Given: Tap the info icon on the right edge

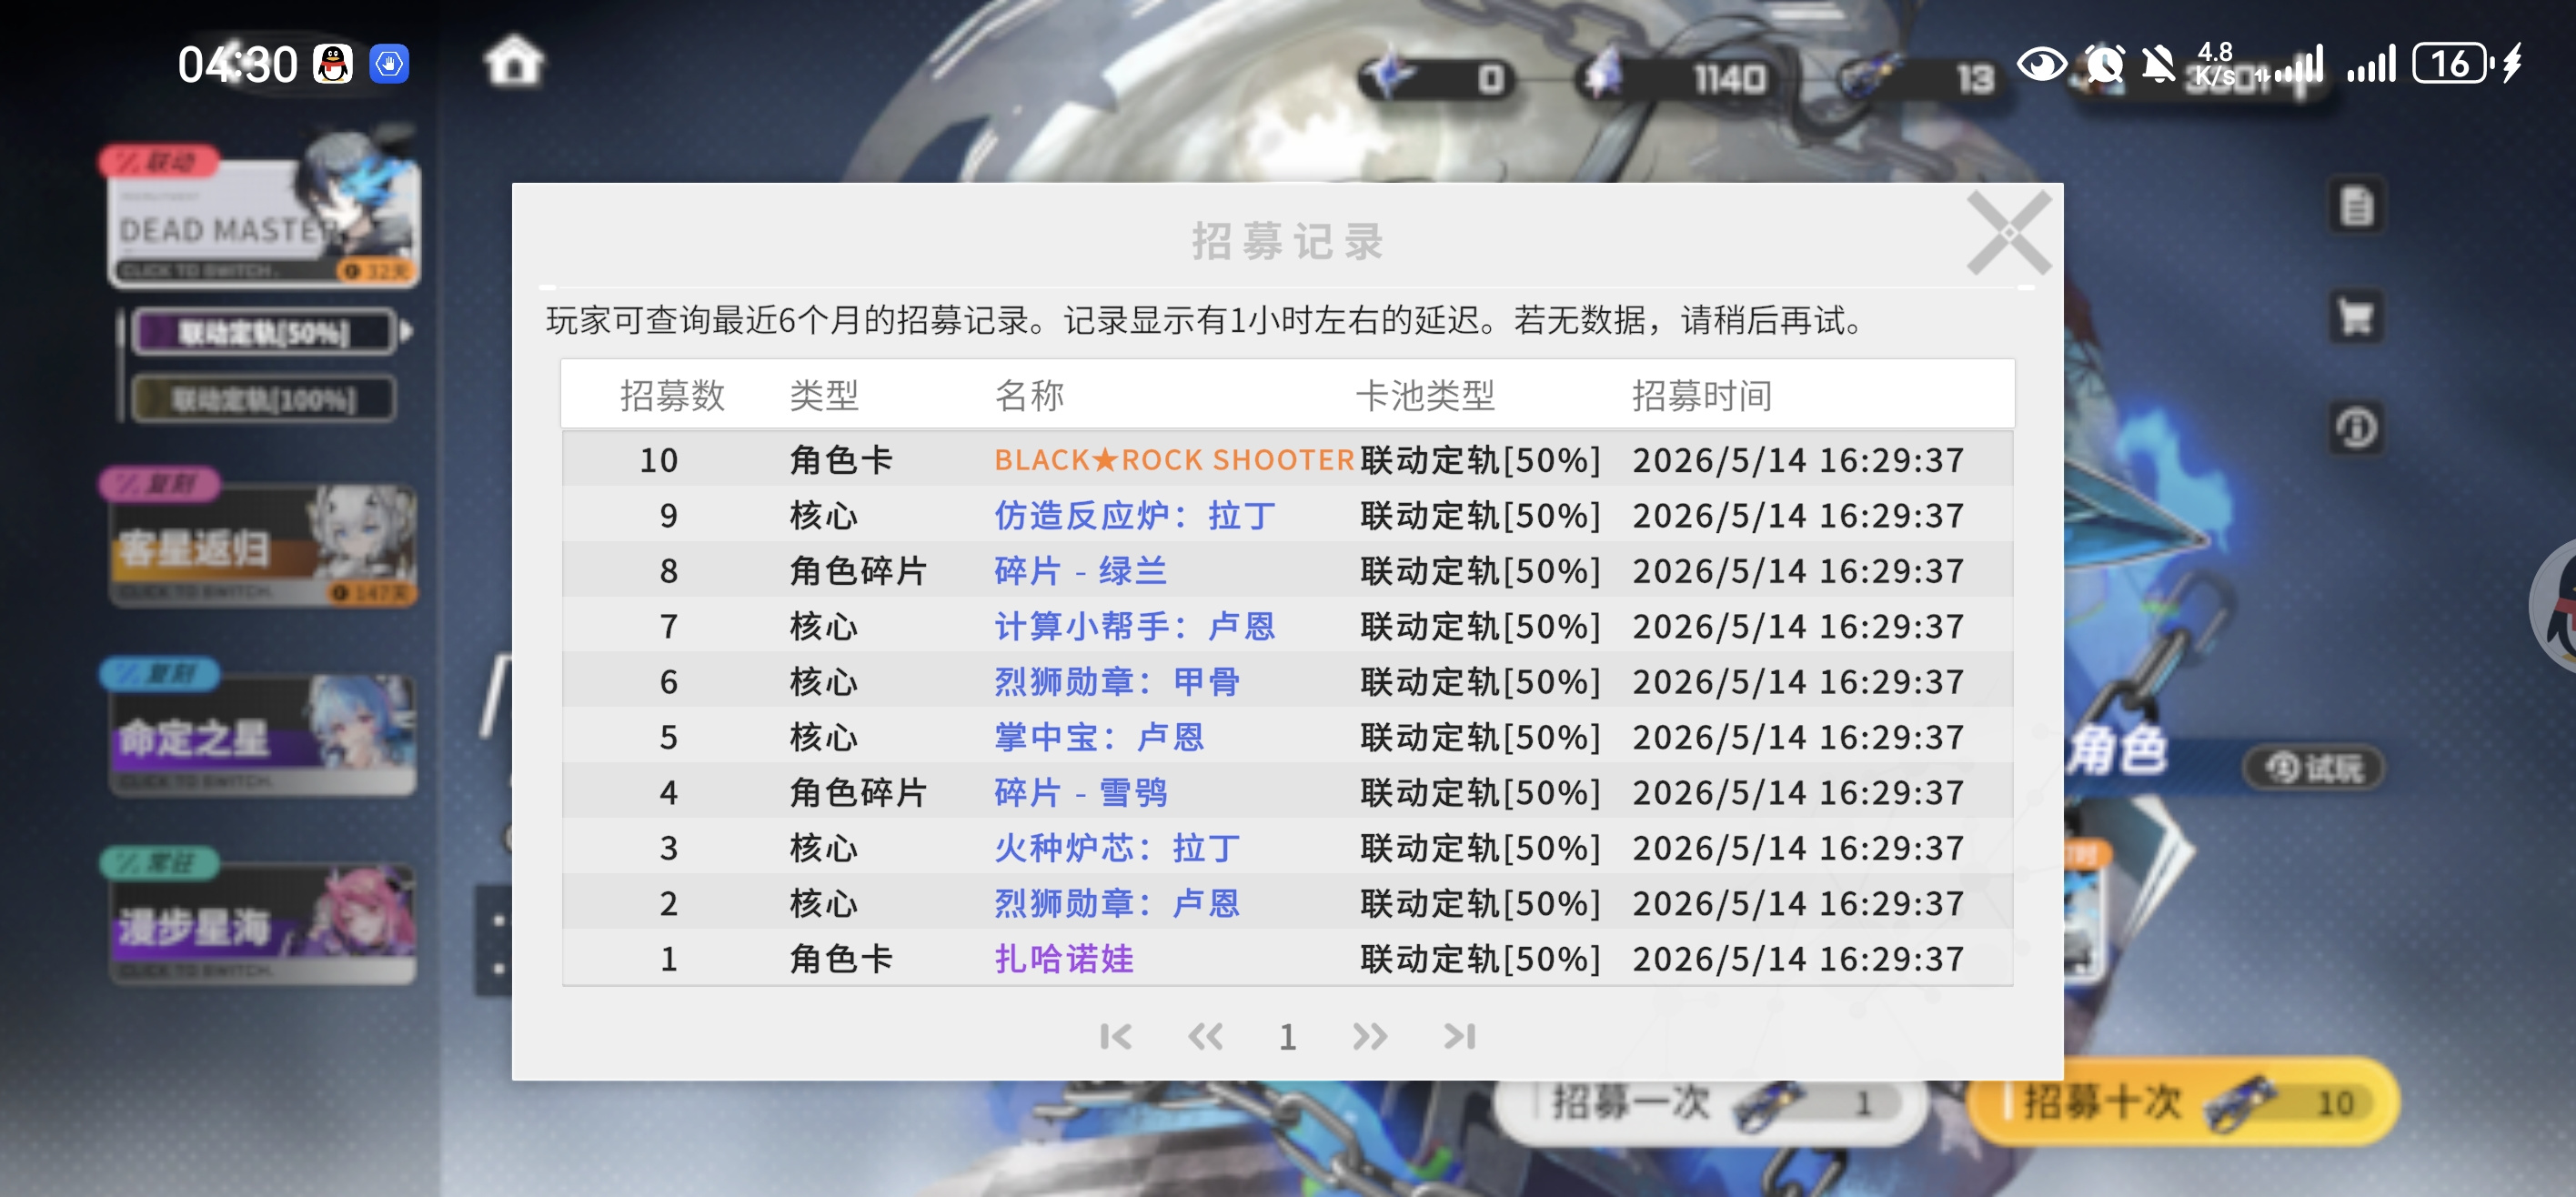Looking at the screenshot, I should [2357, 429].
